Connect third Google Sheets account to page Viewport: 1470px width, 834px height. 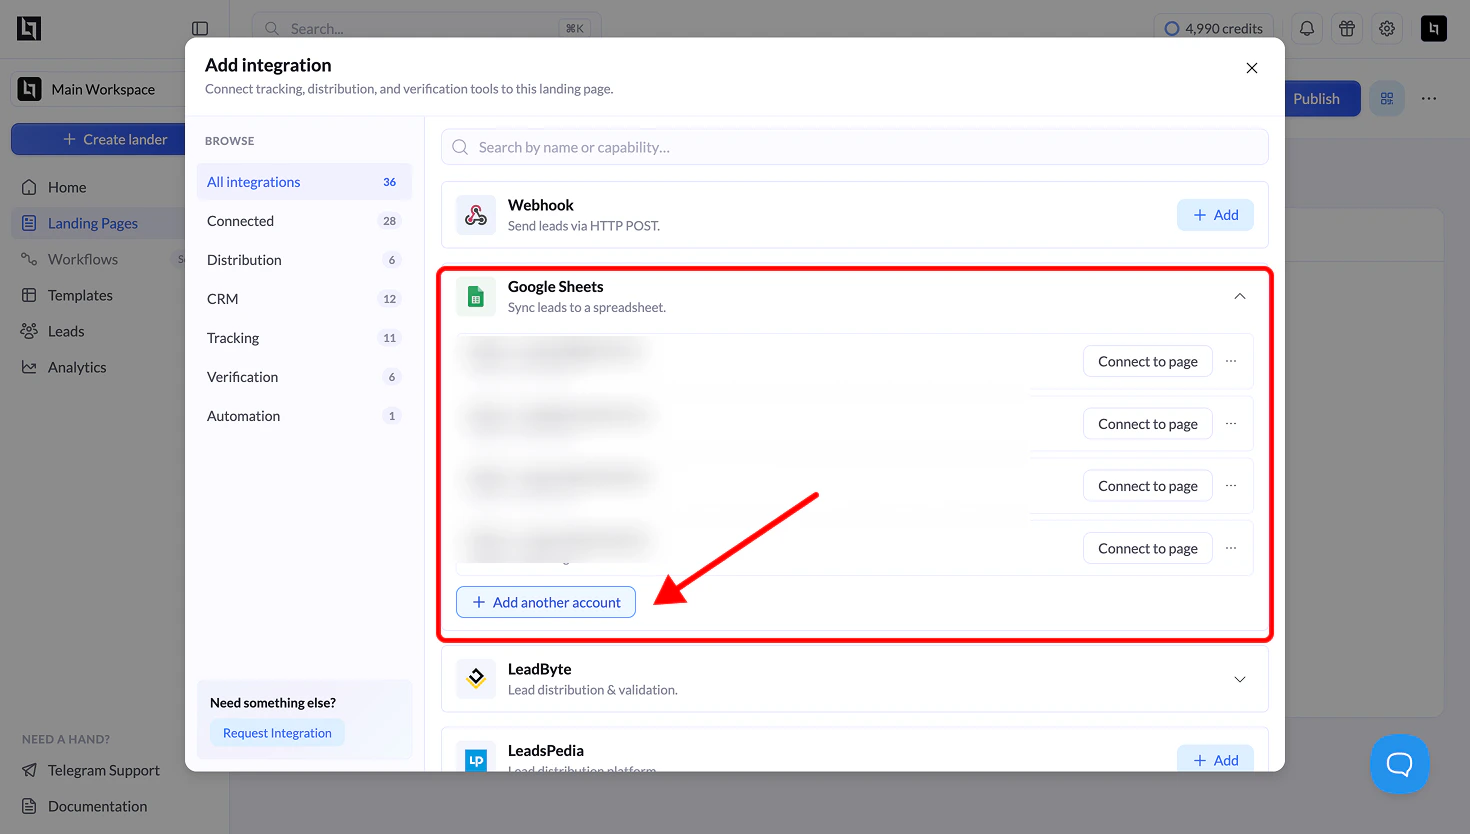pyautogui.click(x=1148, y=485)
